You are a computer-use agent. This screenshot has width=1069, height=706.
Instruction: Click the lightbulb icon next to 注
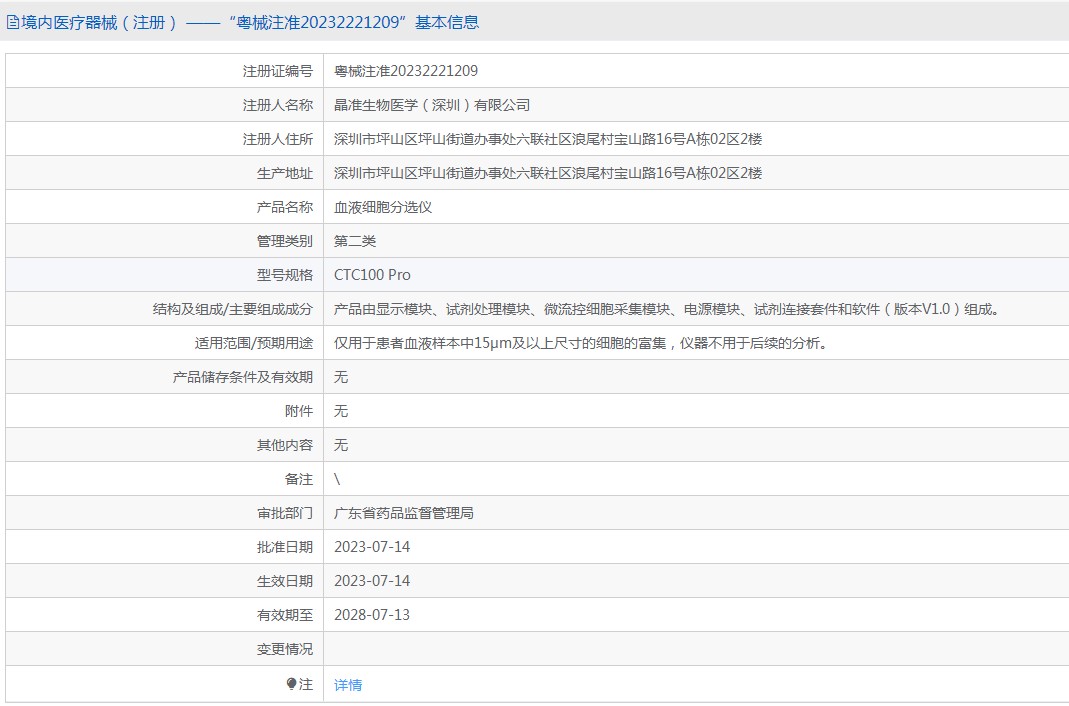pyautogui.click(x=292, y=684)
